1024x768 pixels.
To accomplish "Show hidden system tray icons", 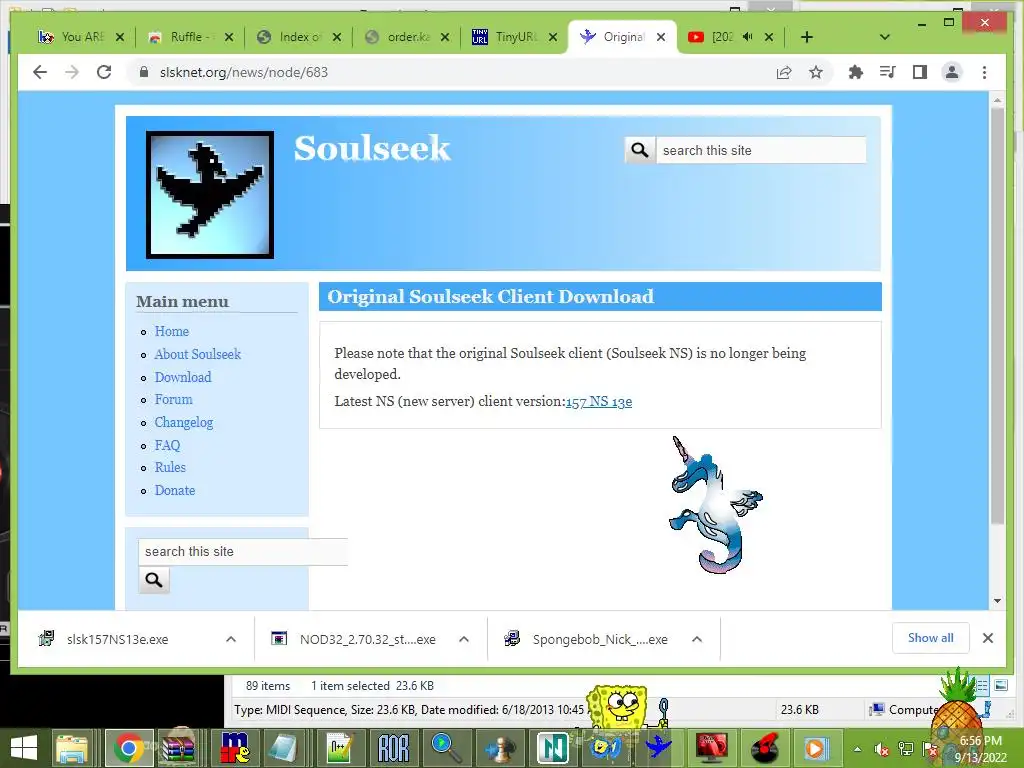I will [x=857, y=749].
